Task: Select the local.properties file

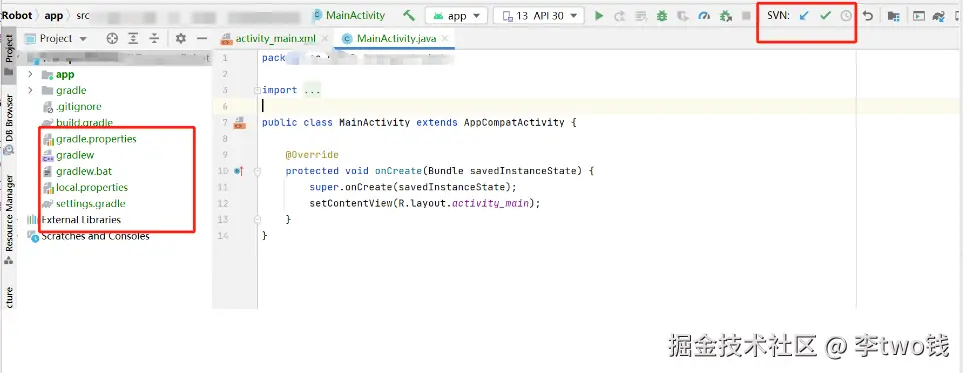Action: click(92, 187)
